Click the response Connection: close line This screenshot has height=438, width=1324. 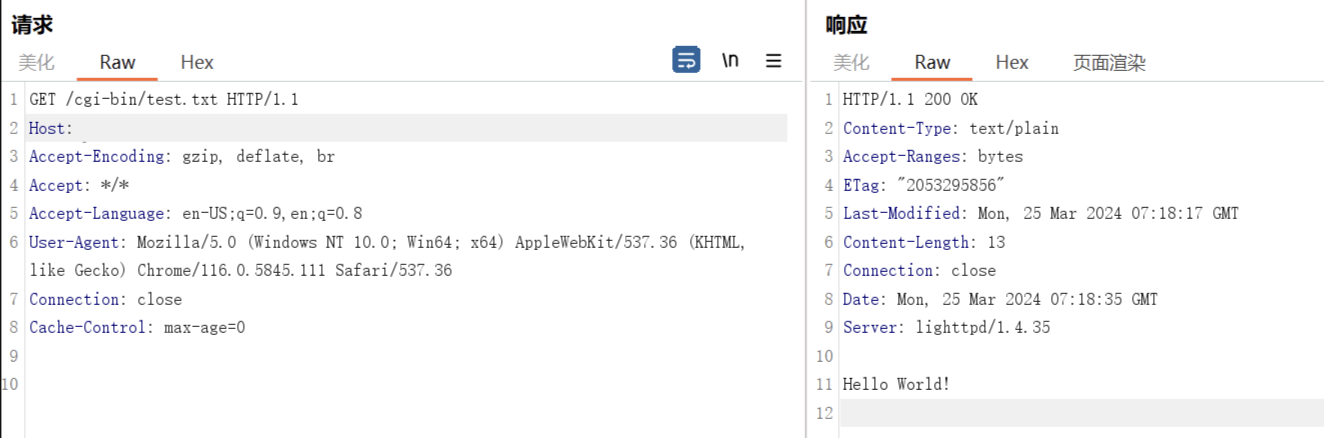(x=920, y=271)
